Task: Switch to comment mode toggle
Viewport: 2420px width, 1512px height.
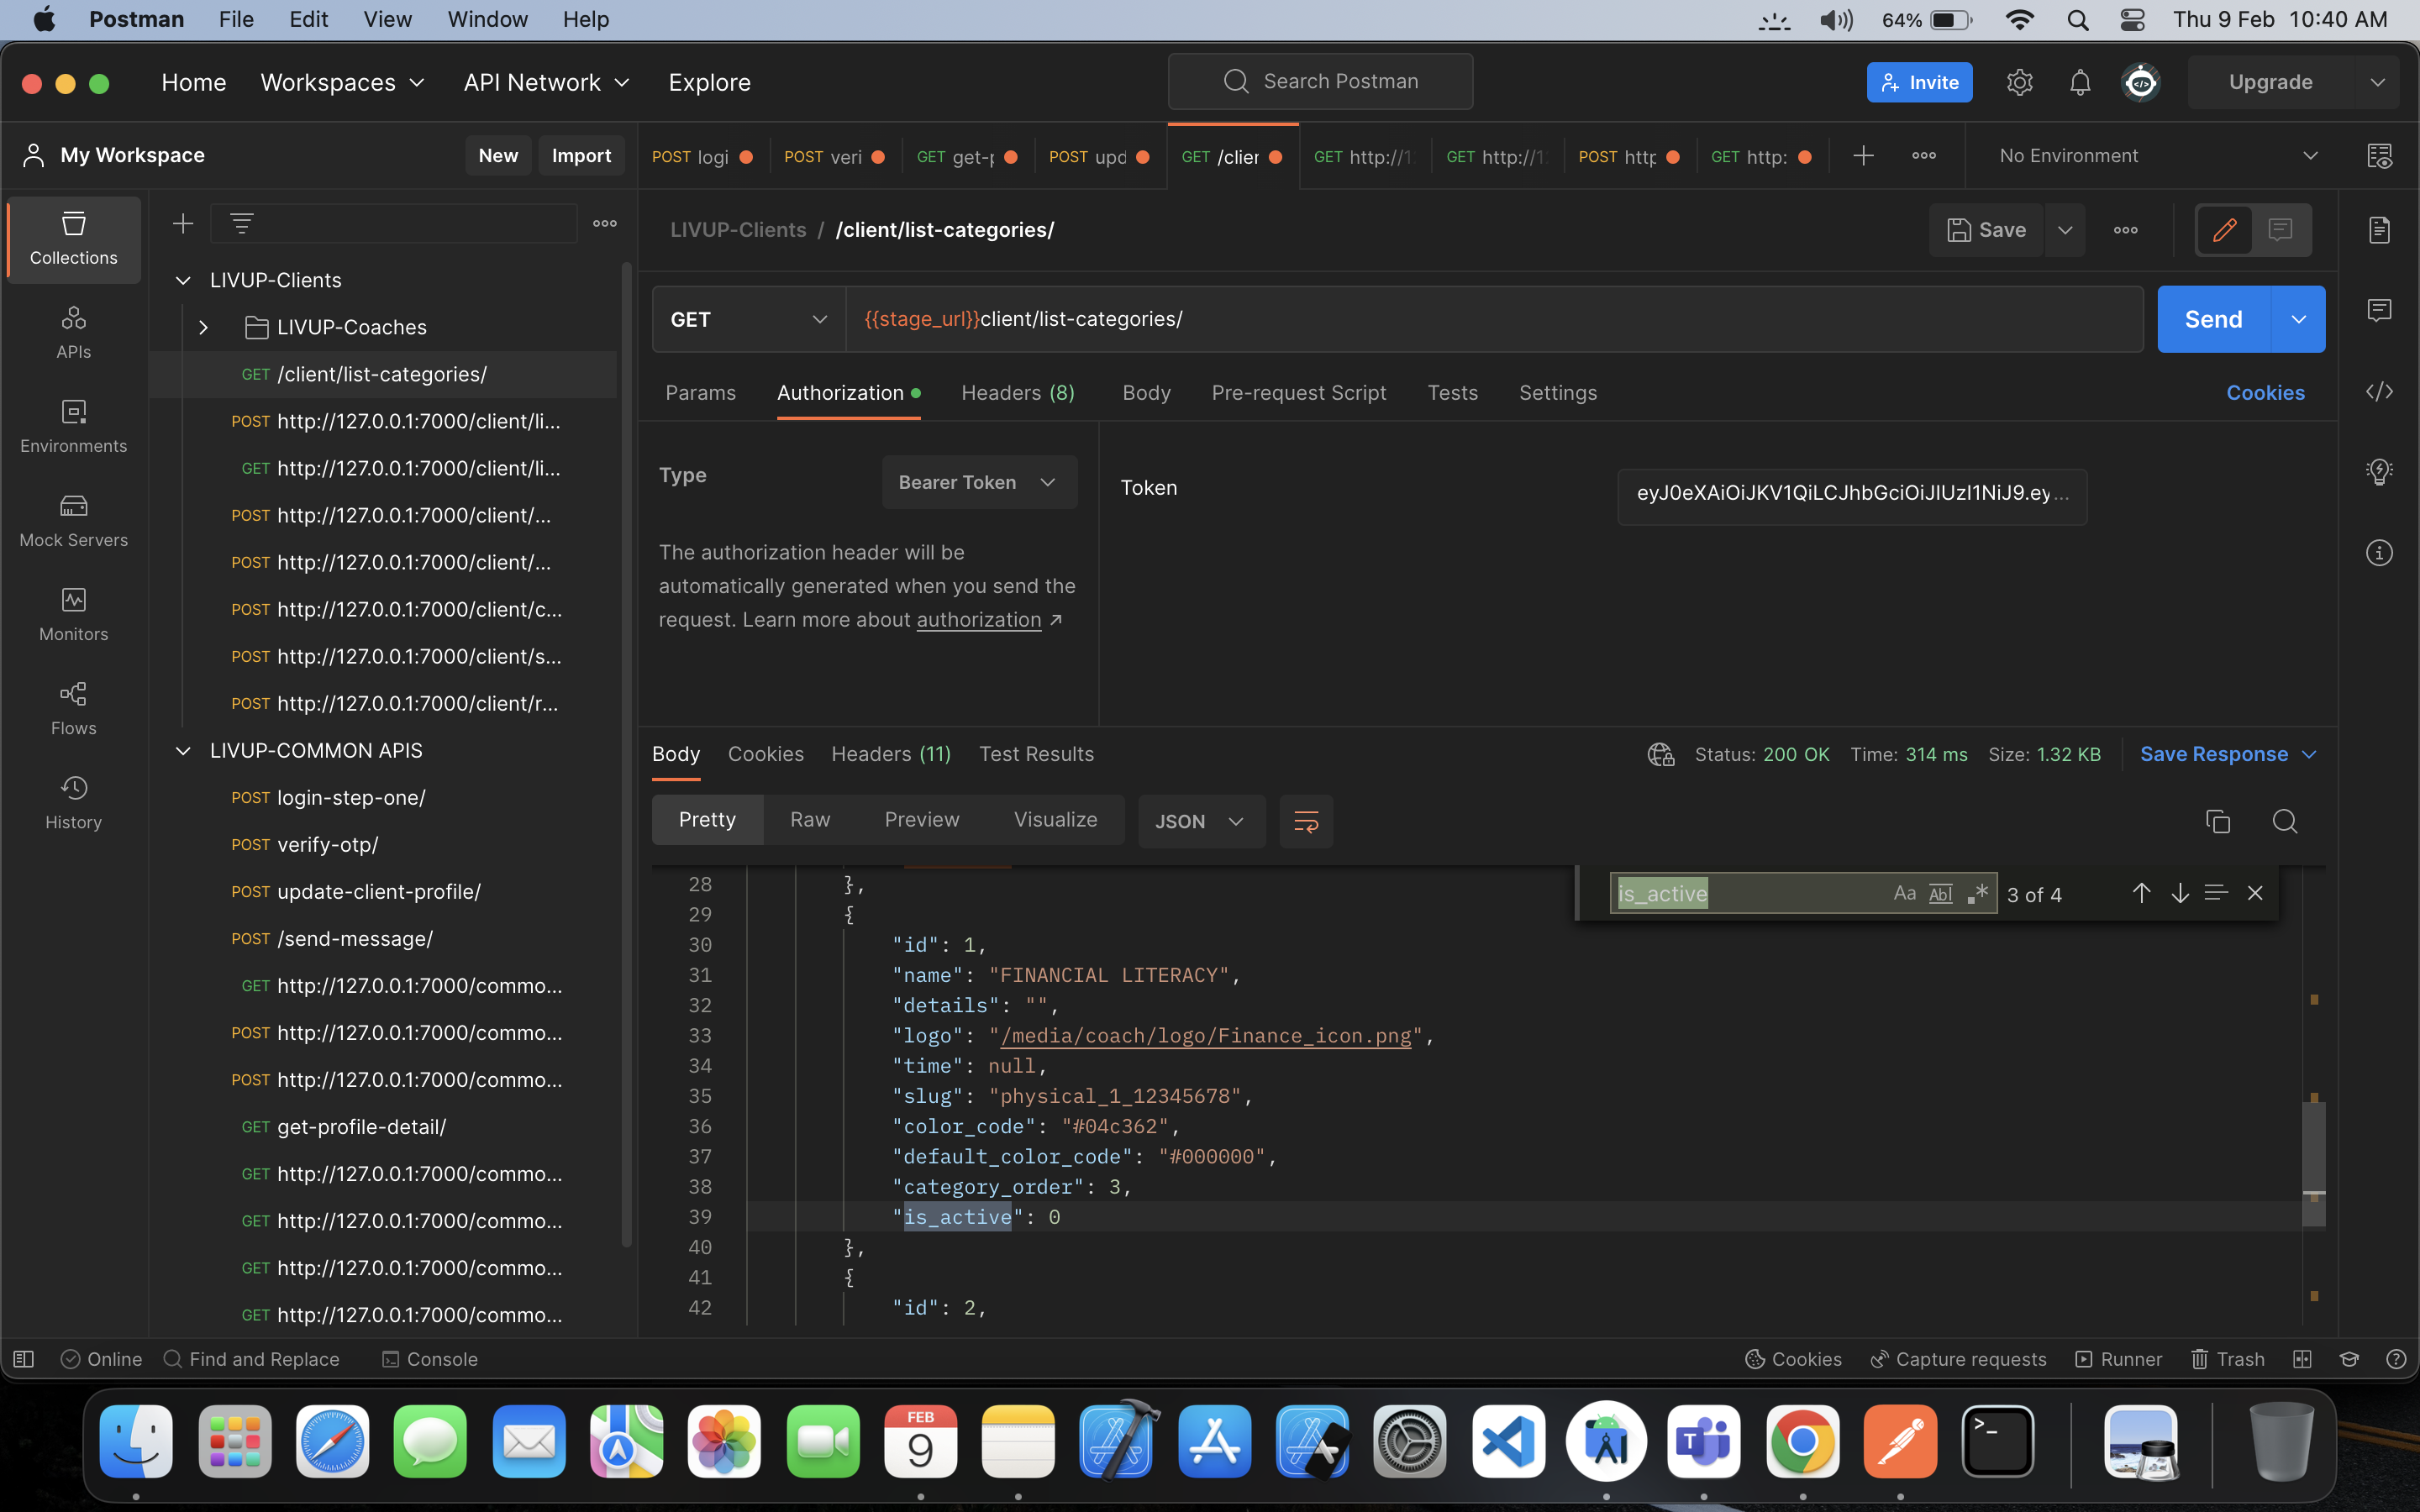Action: 2280,230
